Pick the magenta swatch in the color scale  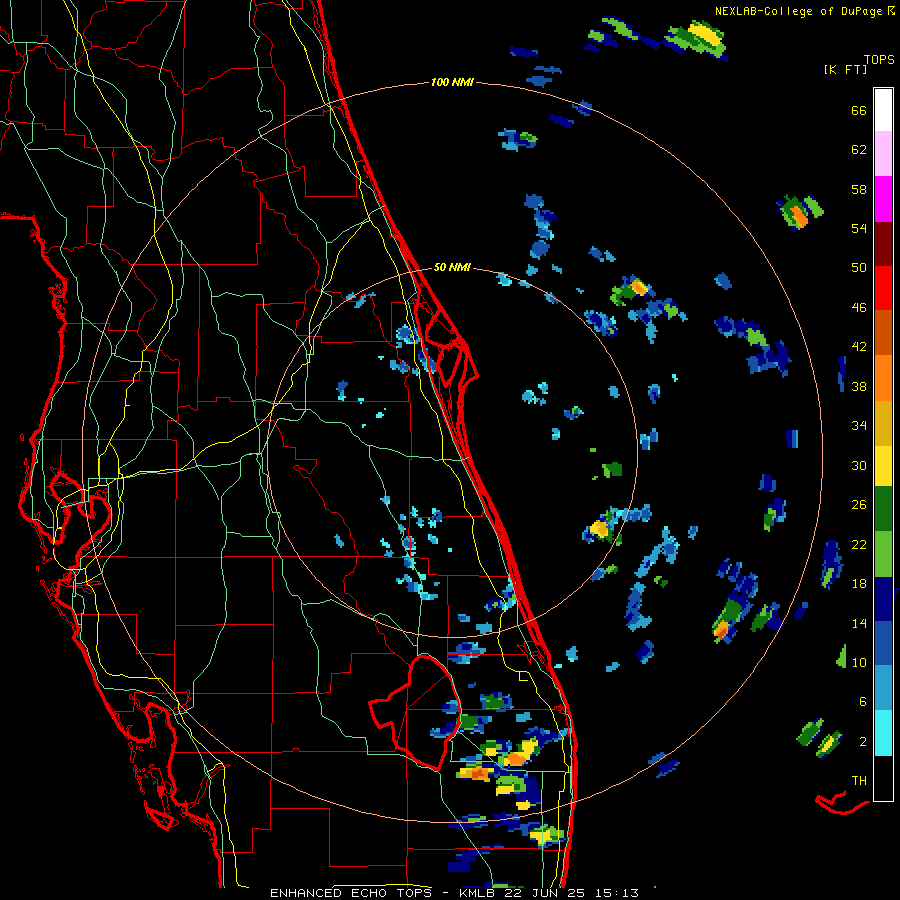(883, 199)
